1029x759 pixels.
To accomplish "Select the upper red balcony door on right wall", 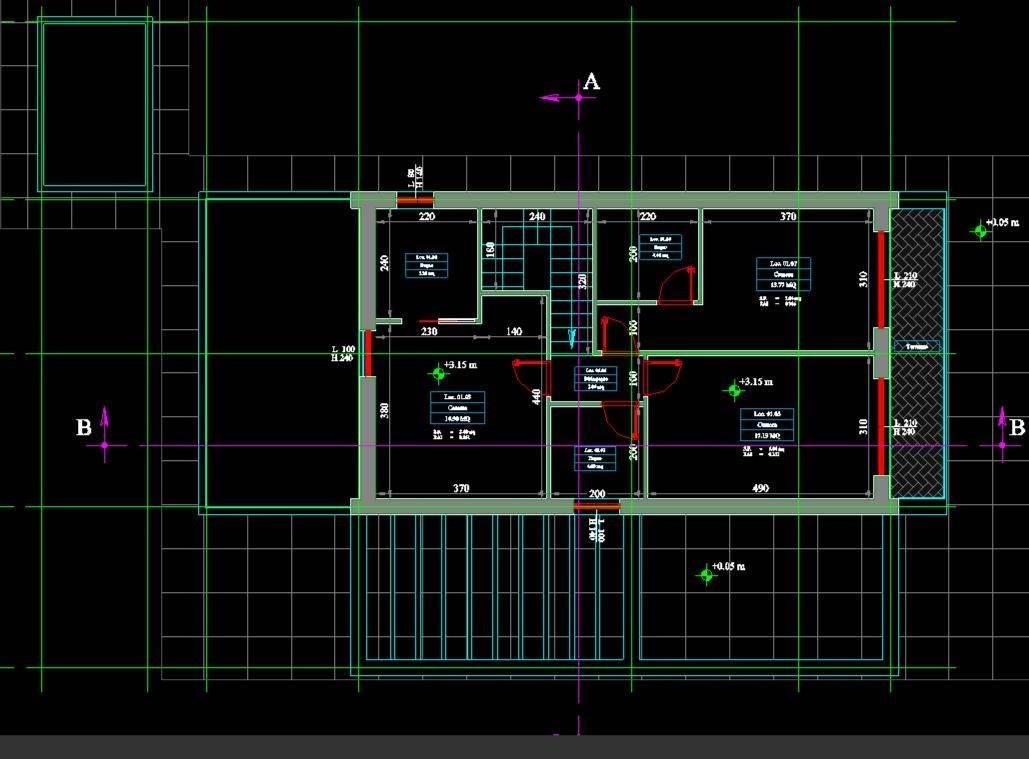I will [881, 279].
